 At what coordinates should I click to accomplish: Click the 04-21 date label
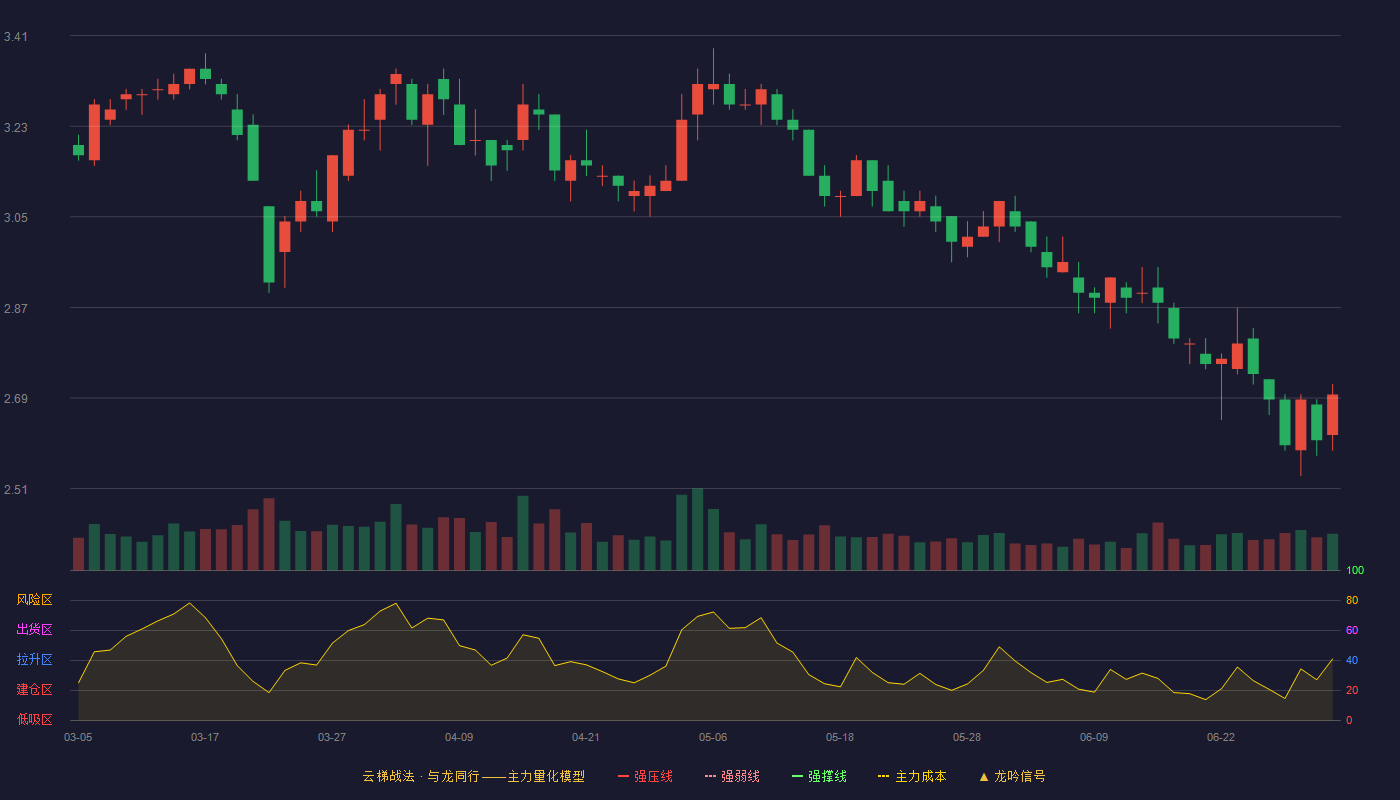pyautogui.click(x=586, y=737)
